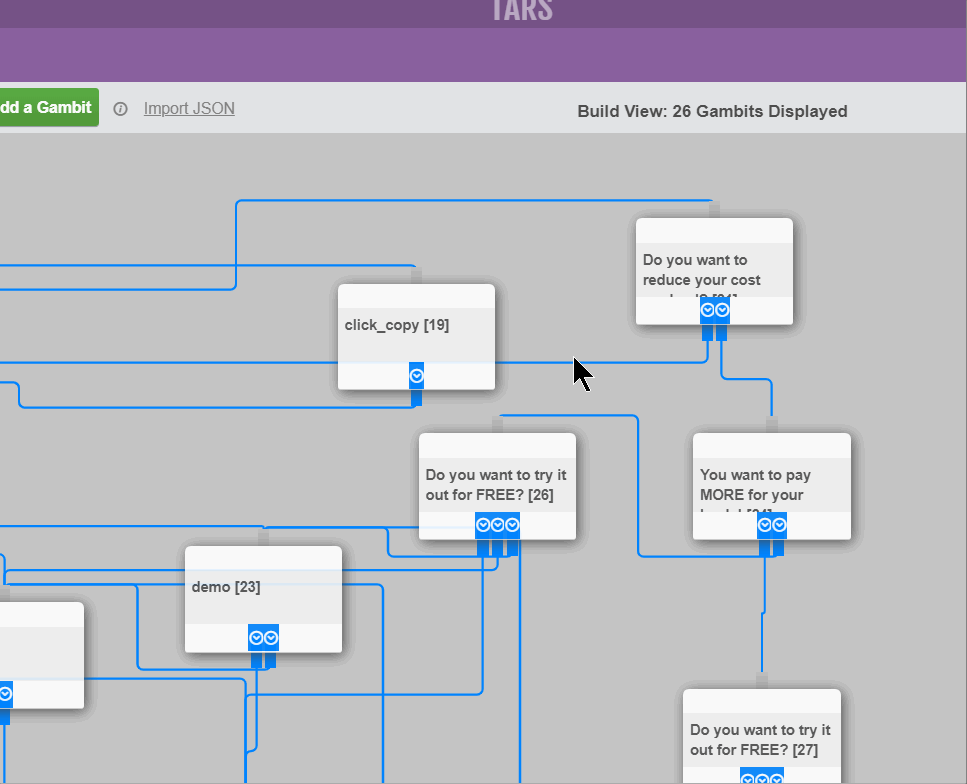Click second chevron on demo [23] gambit

271,638
